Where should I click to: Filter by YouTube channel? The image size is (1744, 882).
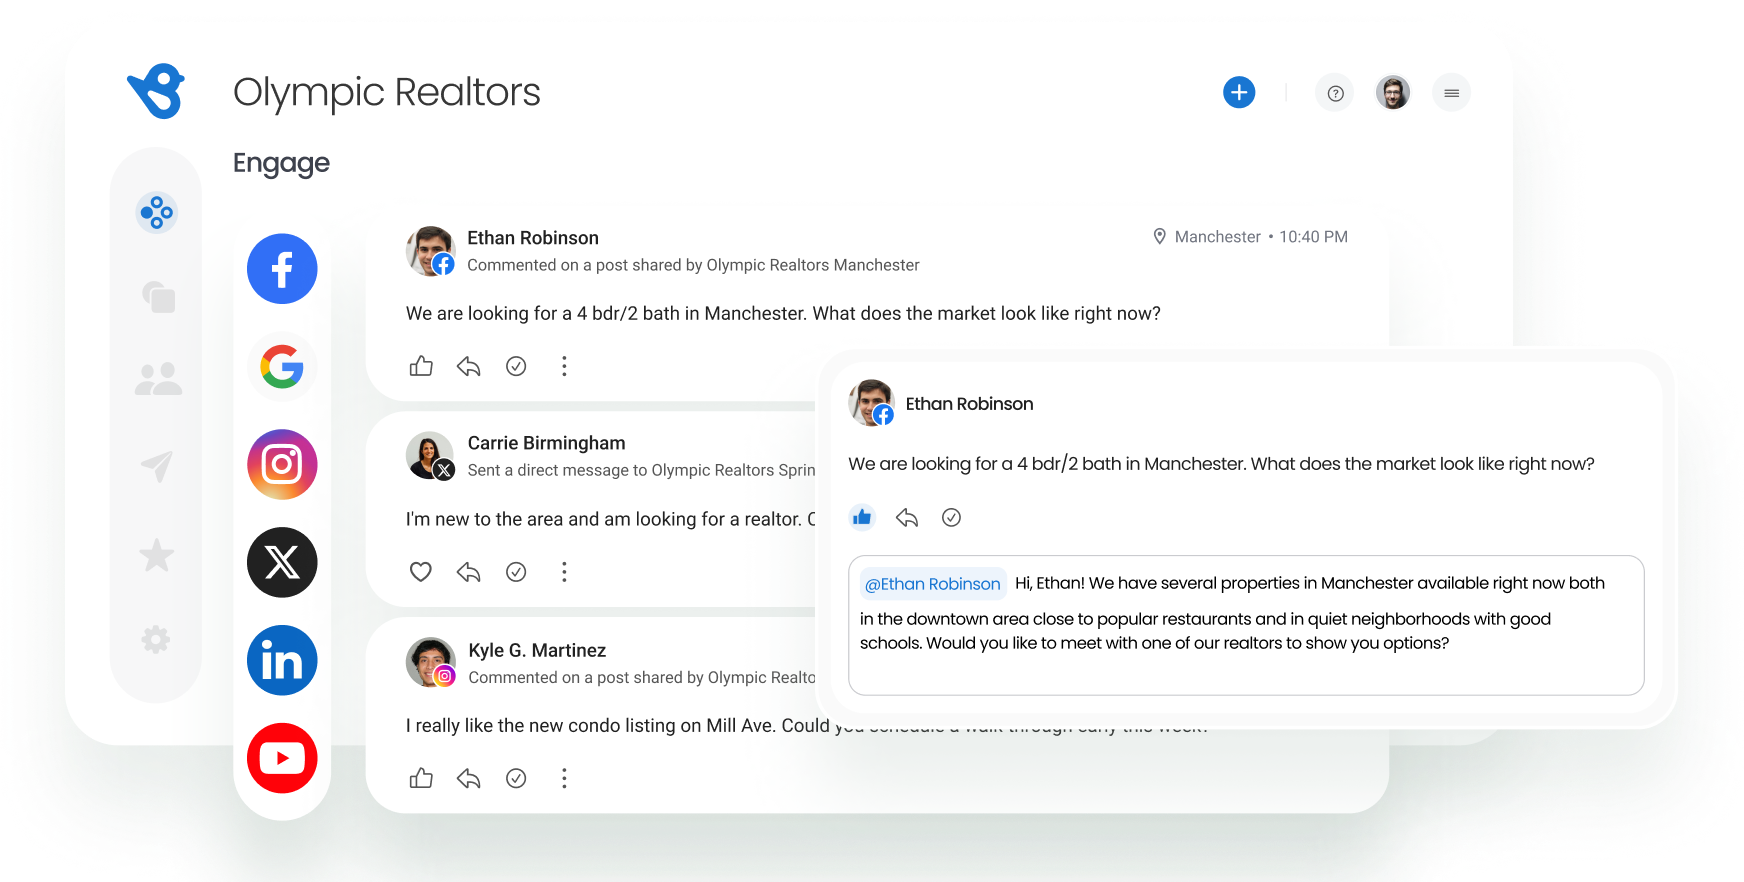(282, 759)
